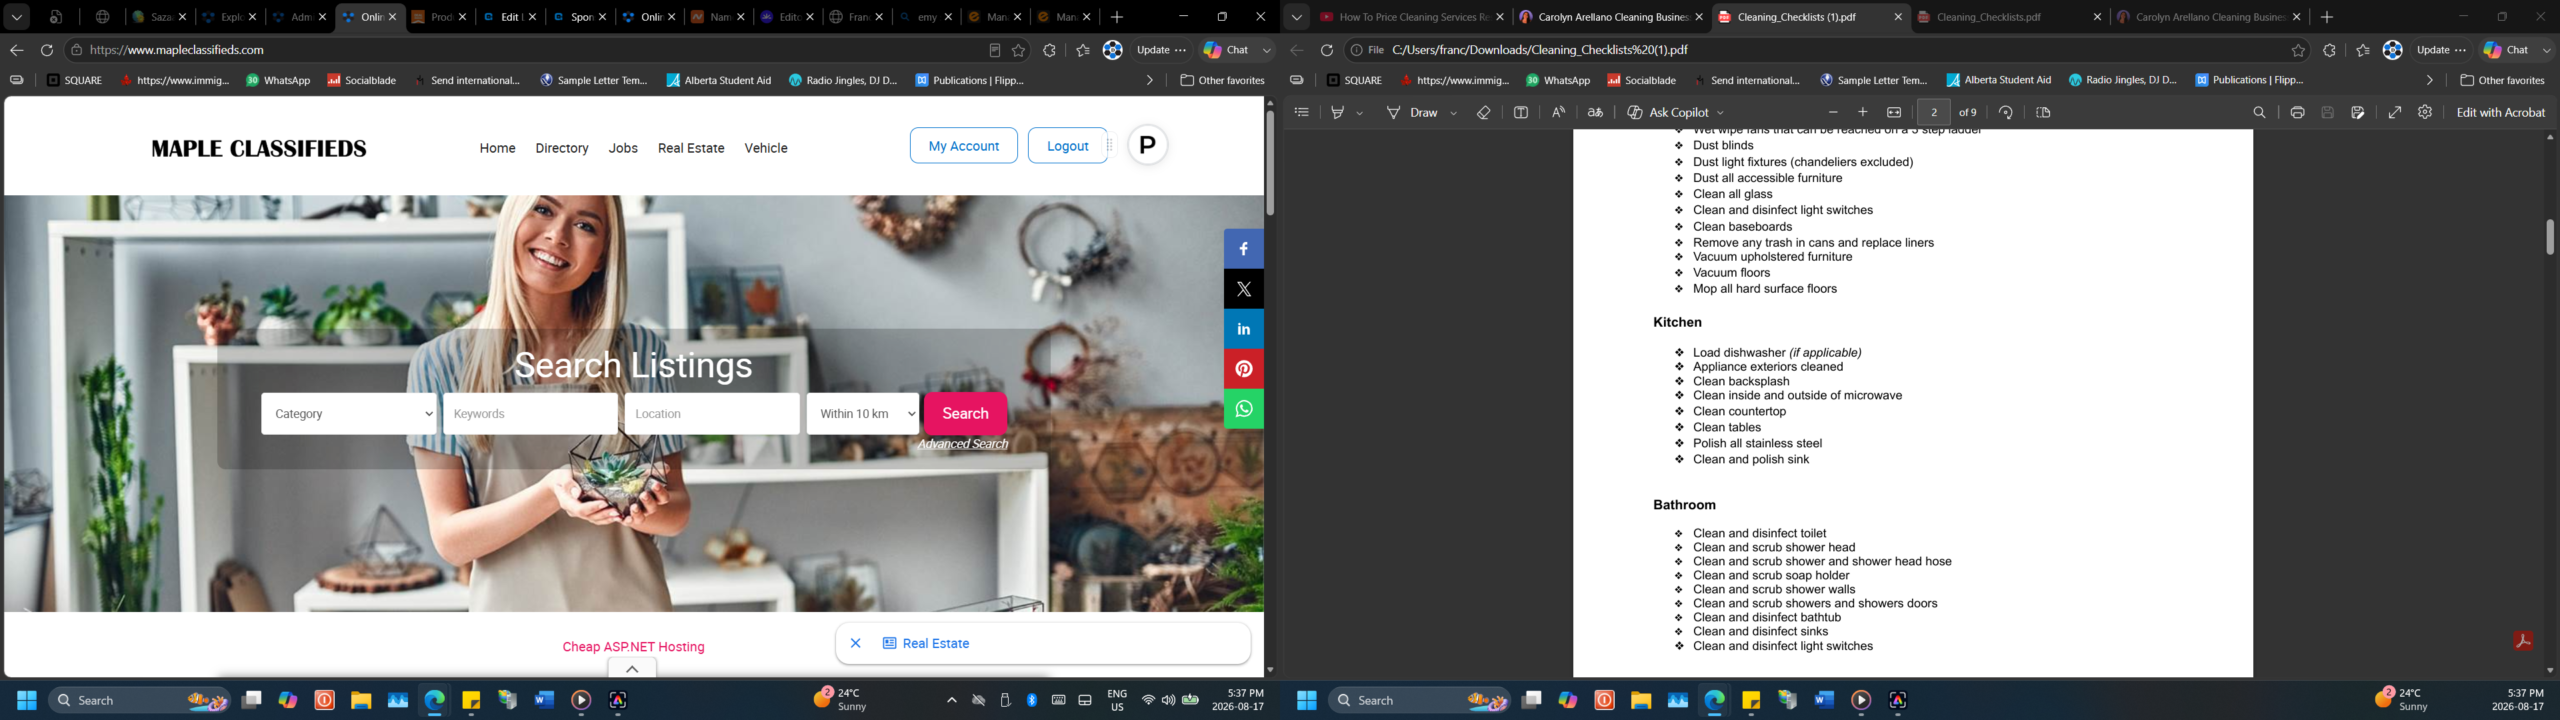Share the page on Pinterest

tap(1243, 369)
